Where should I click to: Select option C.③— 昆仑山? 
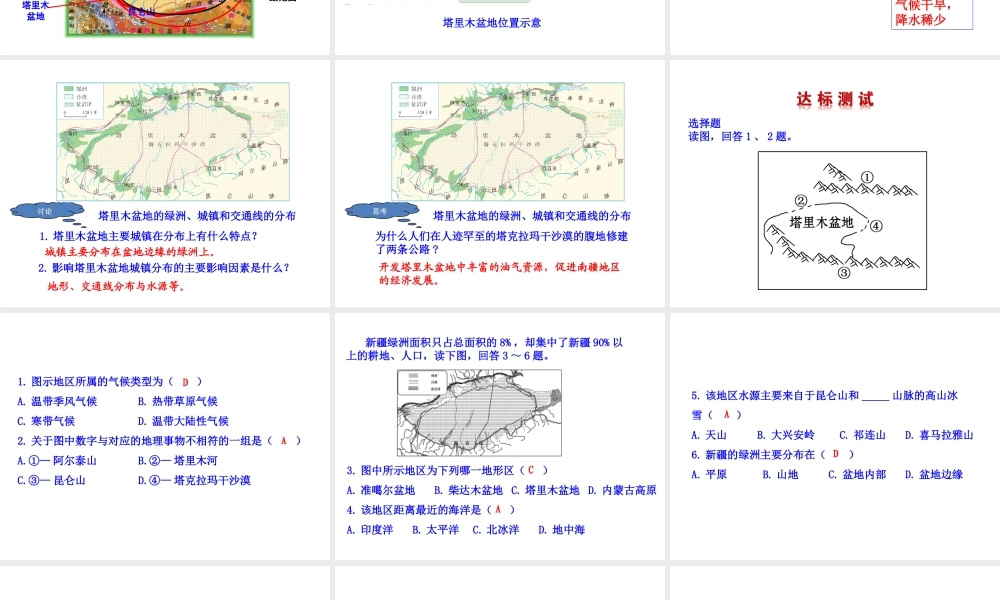pyautogui.click(x=51, y=481)
